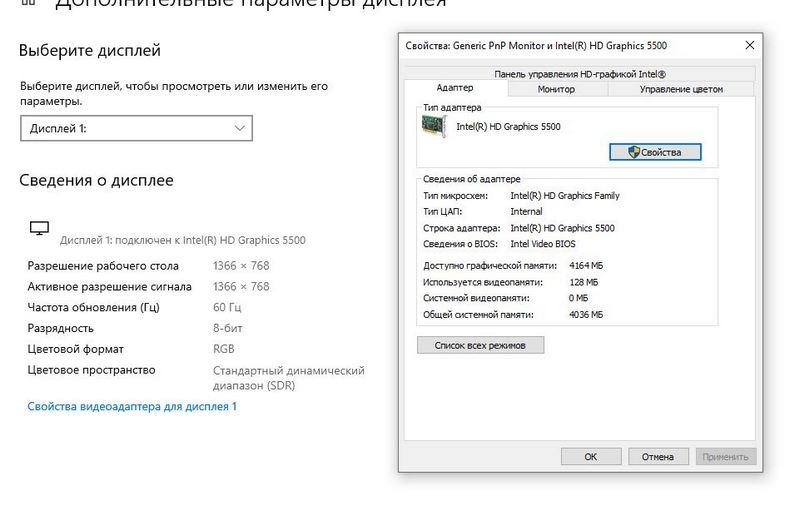Click the Intel Video BIOS value

coord(543,244)
